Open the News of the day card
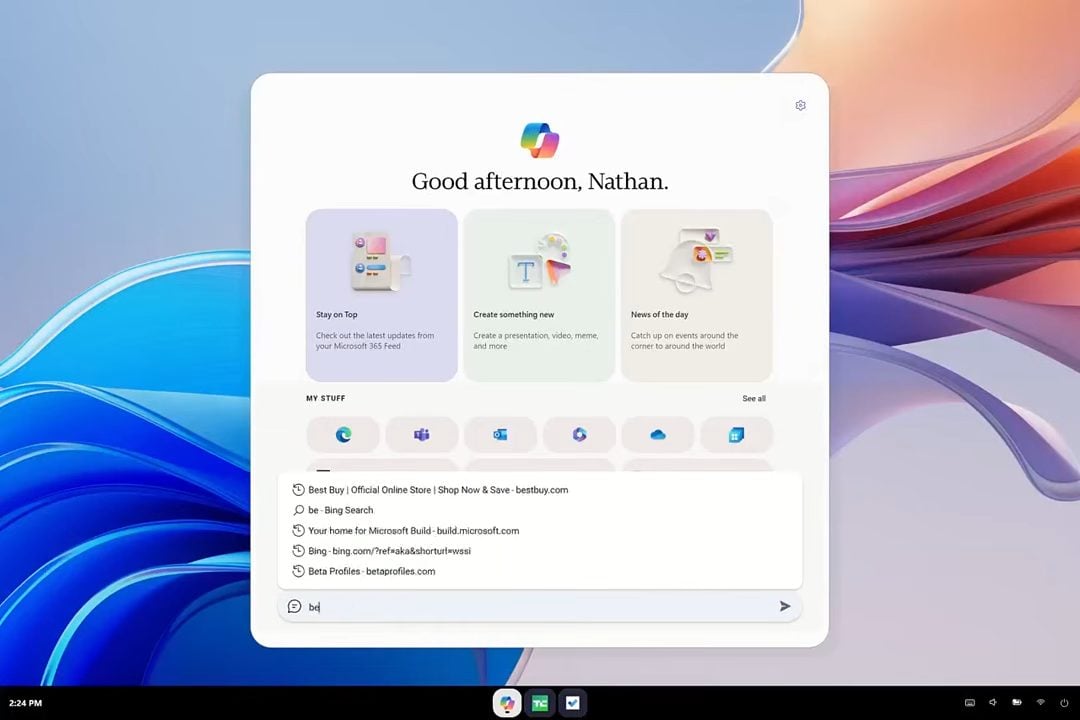The width and height of the screenshot is (1080, 720). coord(696,295)
